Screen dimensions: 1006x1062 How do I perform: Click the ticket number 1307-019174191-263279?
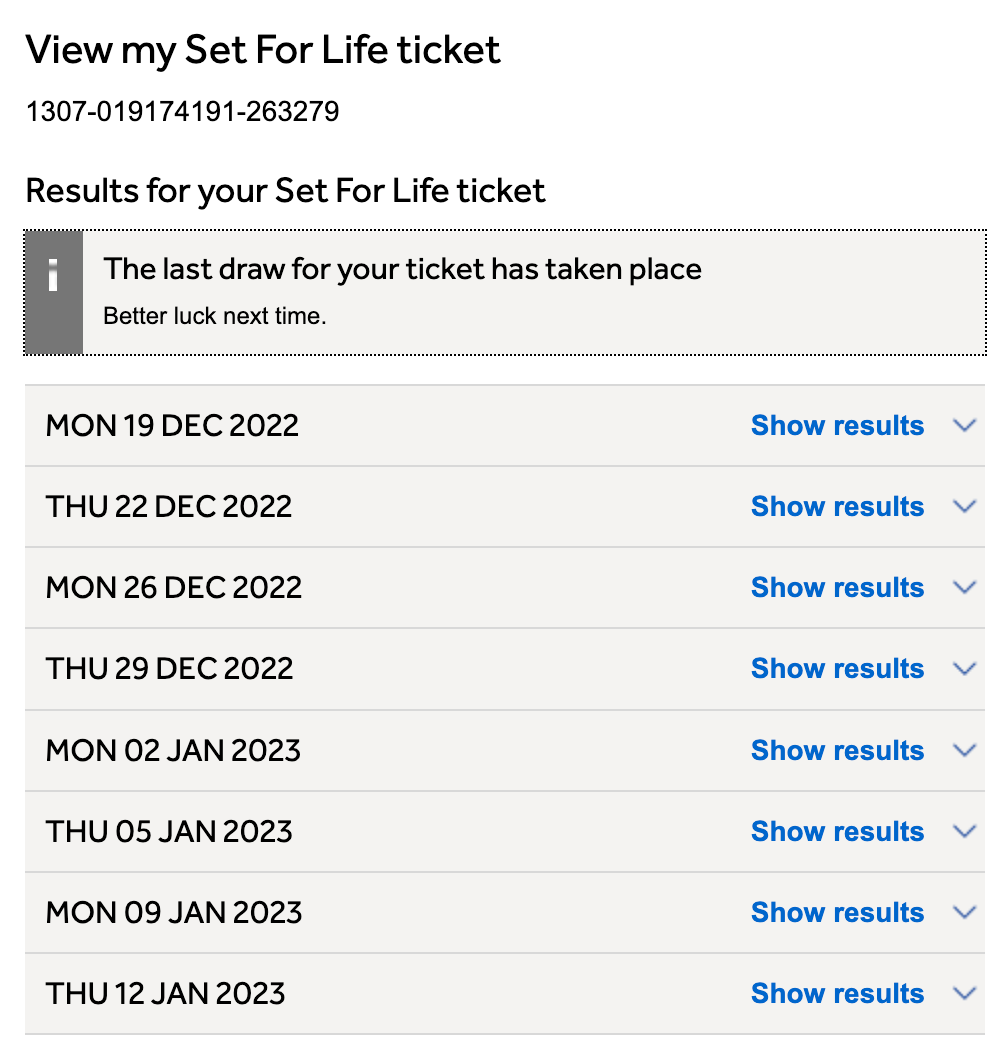coord(182,111)
